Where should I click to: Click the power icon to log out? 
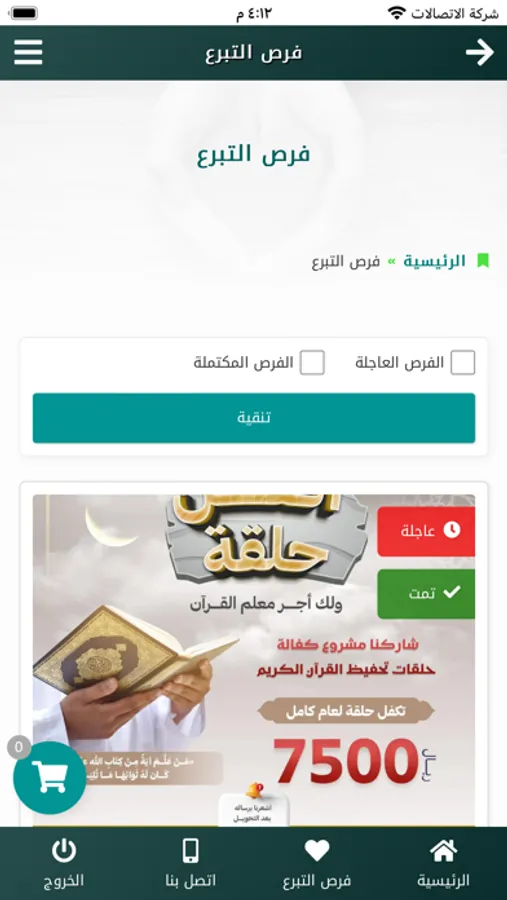64,850
